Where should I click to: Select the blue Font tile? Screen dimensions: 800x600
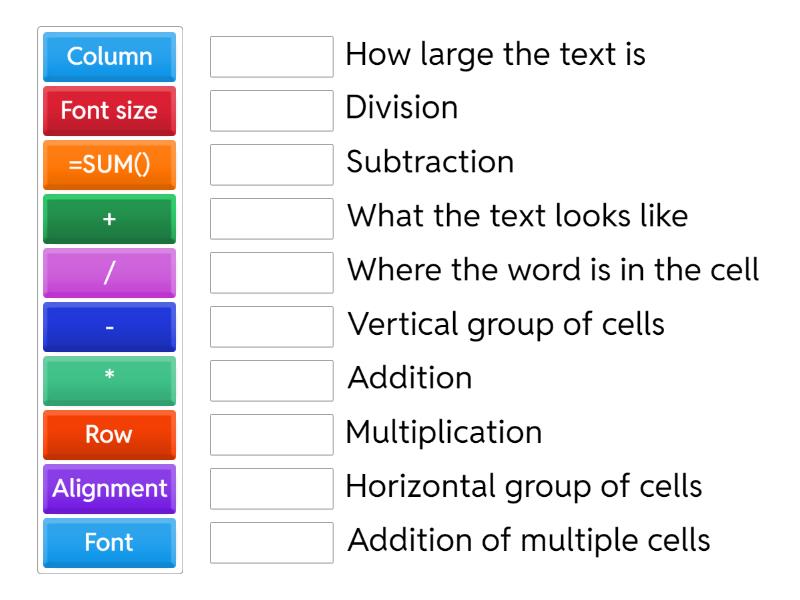pos(109,543)
